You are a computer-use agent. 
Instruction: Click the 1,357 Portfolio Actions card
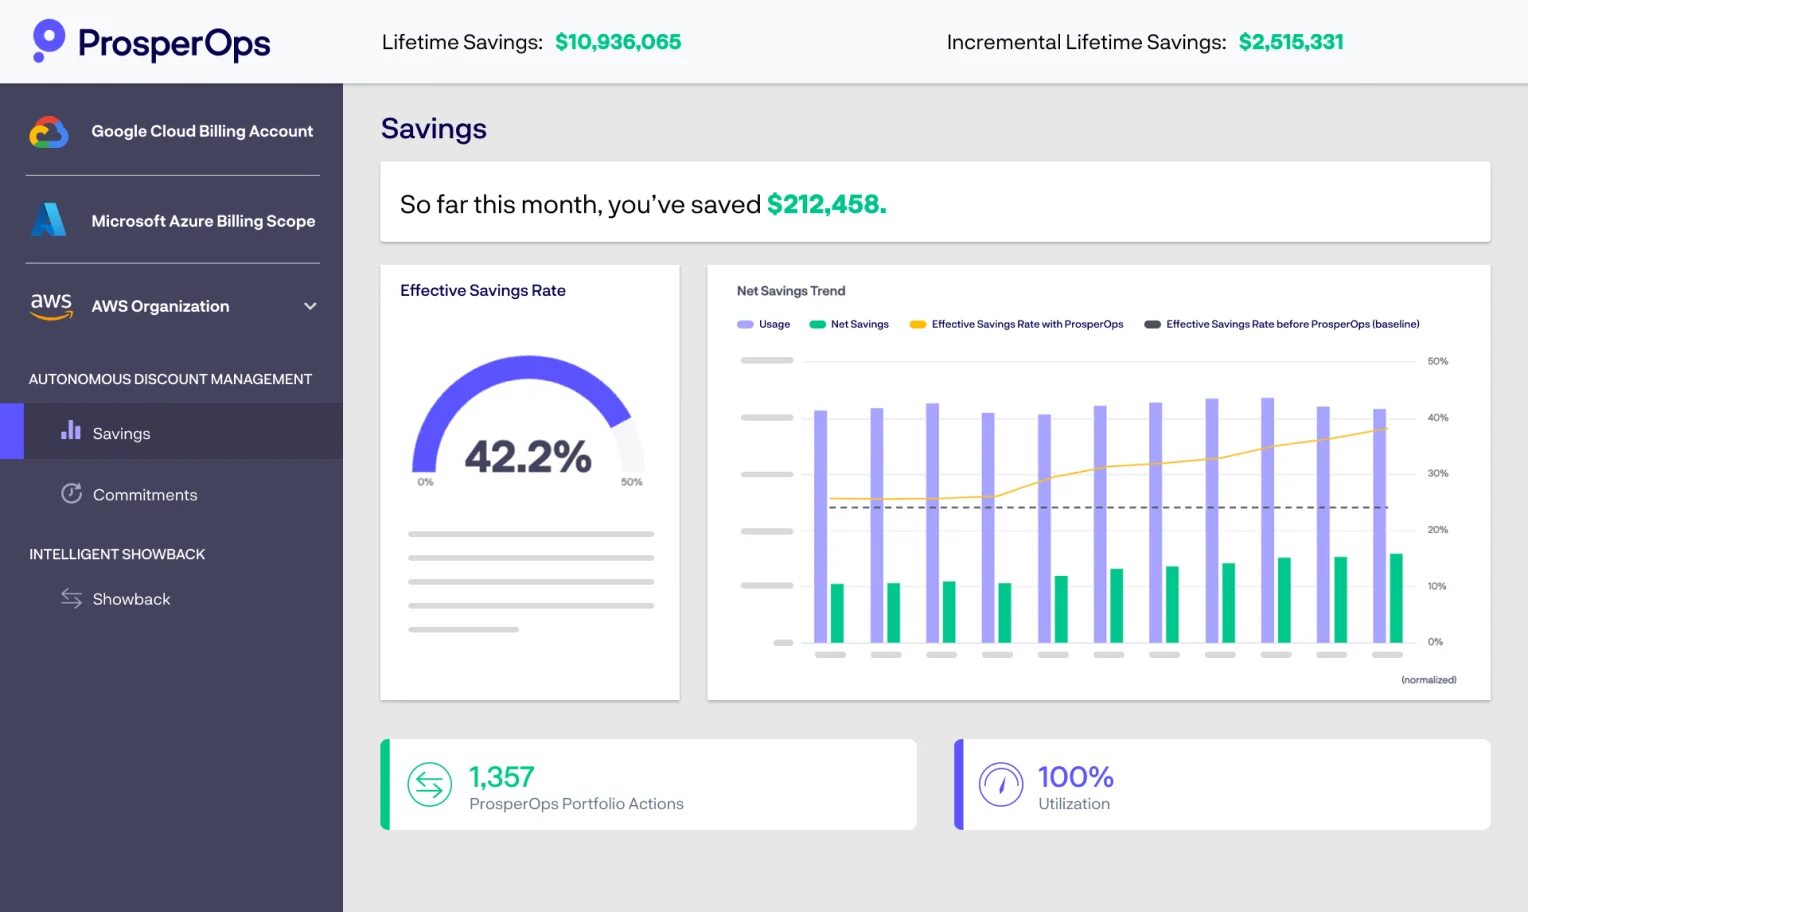[648, 785]
